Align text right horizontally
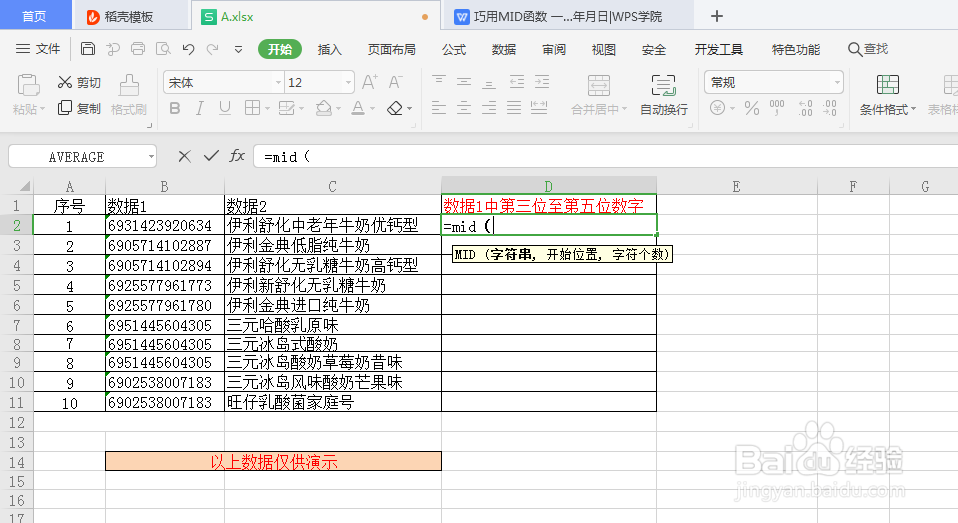Viewport: 958px width, 523px height. pyautogui.click(x=489, y=108)
